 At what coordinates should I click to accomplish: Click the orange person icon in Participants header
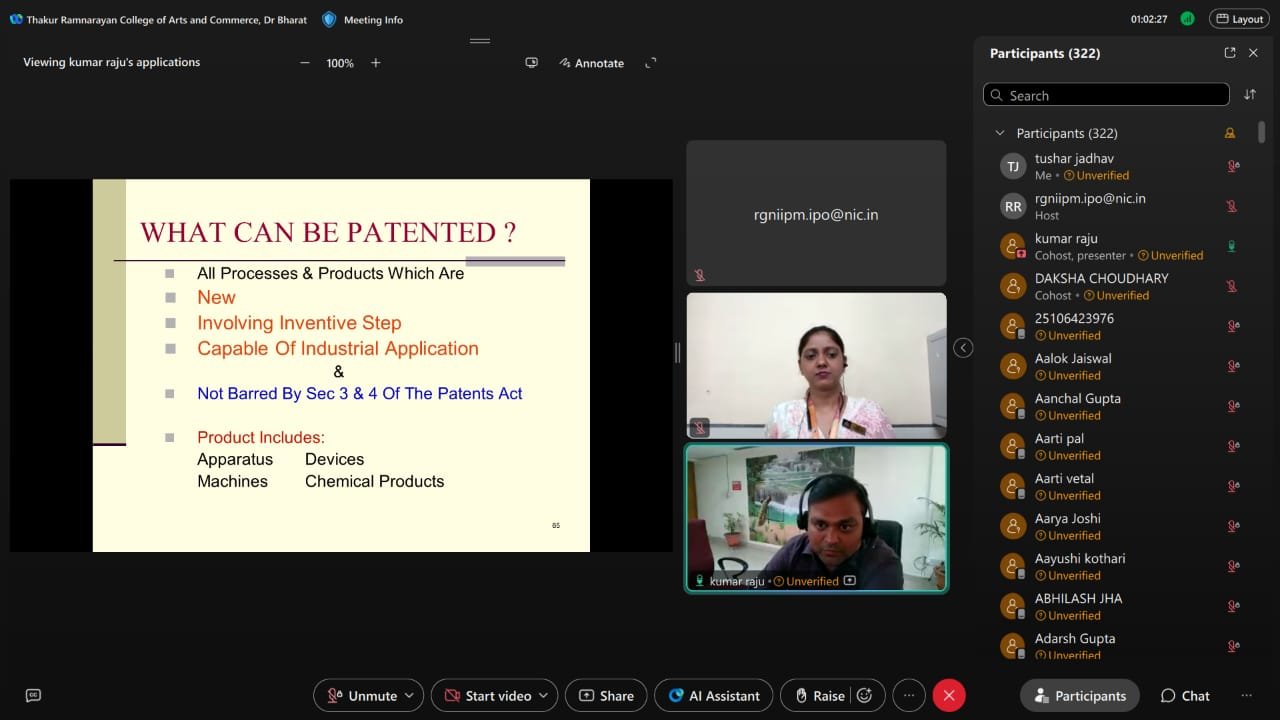[1230, 133]
